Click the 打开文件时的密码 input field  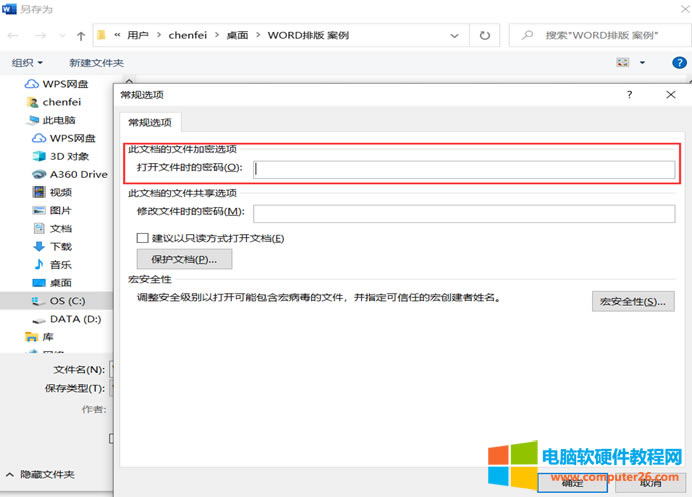click(463, 168)
